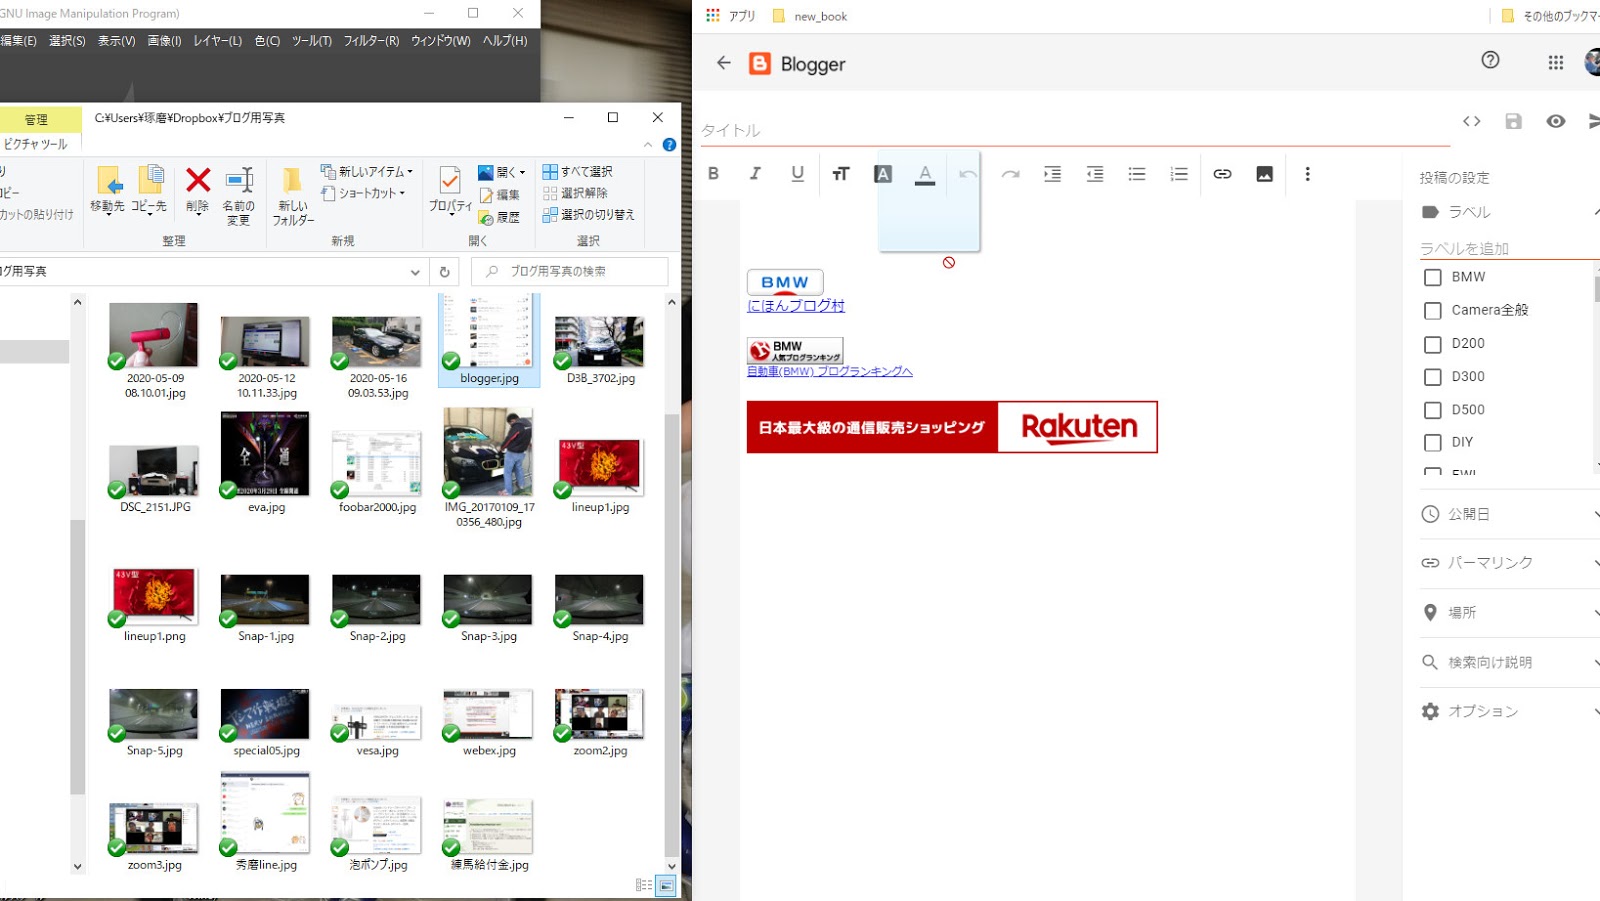The image size is (1600, 901).
Task: Click the Rakuten banner image
Action: click(952, 427)
